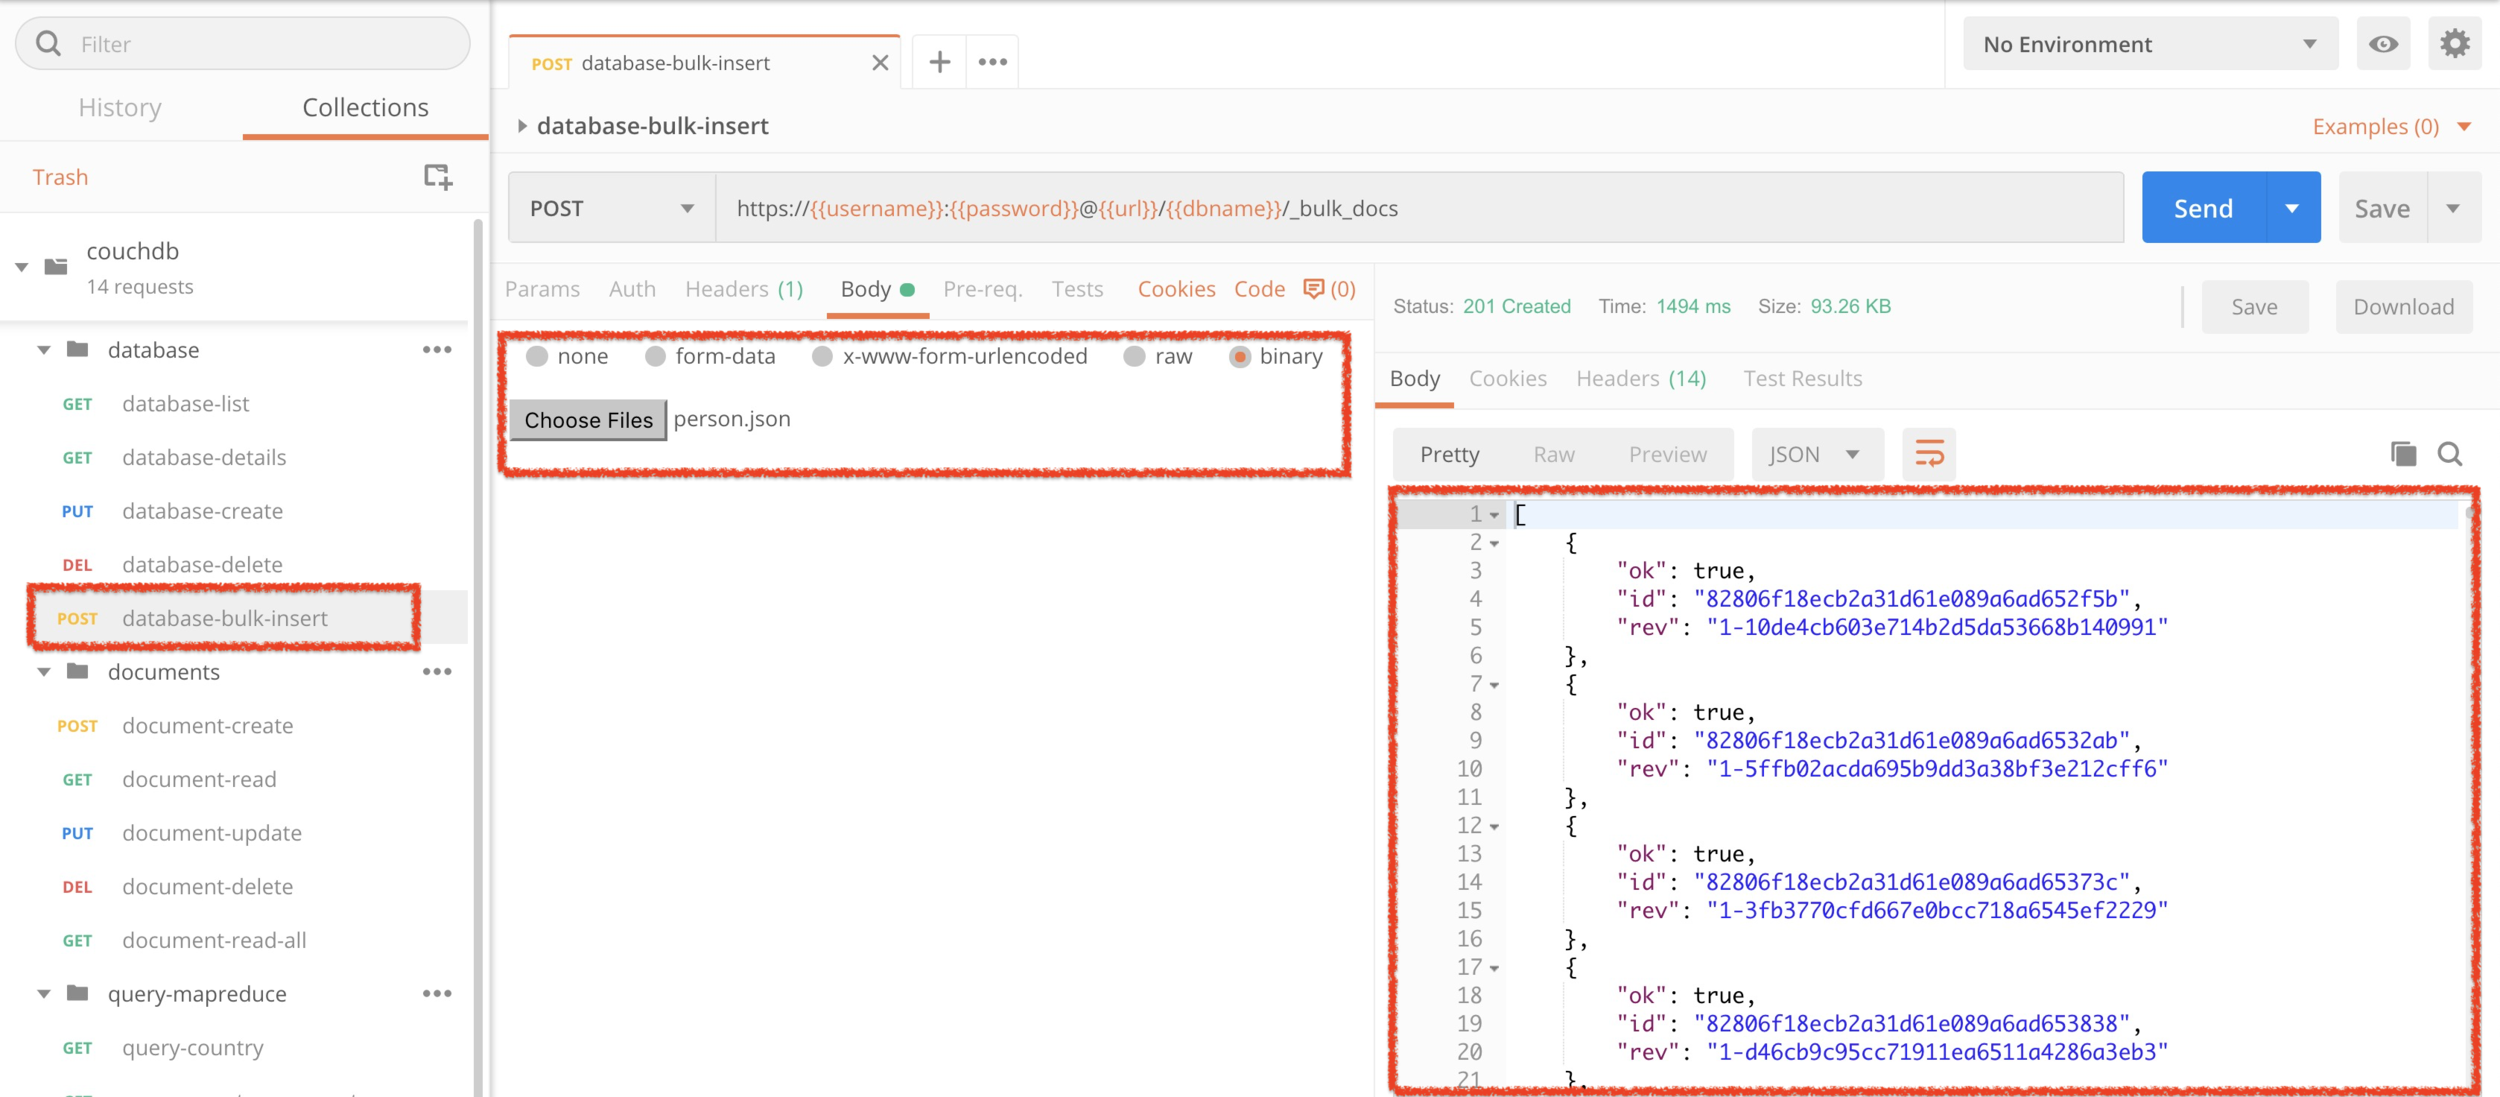
Task: Collapse the documents folder
Action: (44, 672)
